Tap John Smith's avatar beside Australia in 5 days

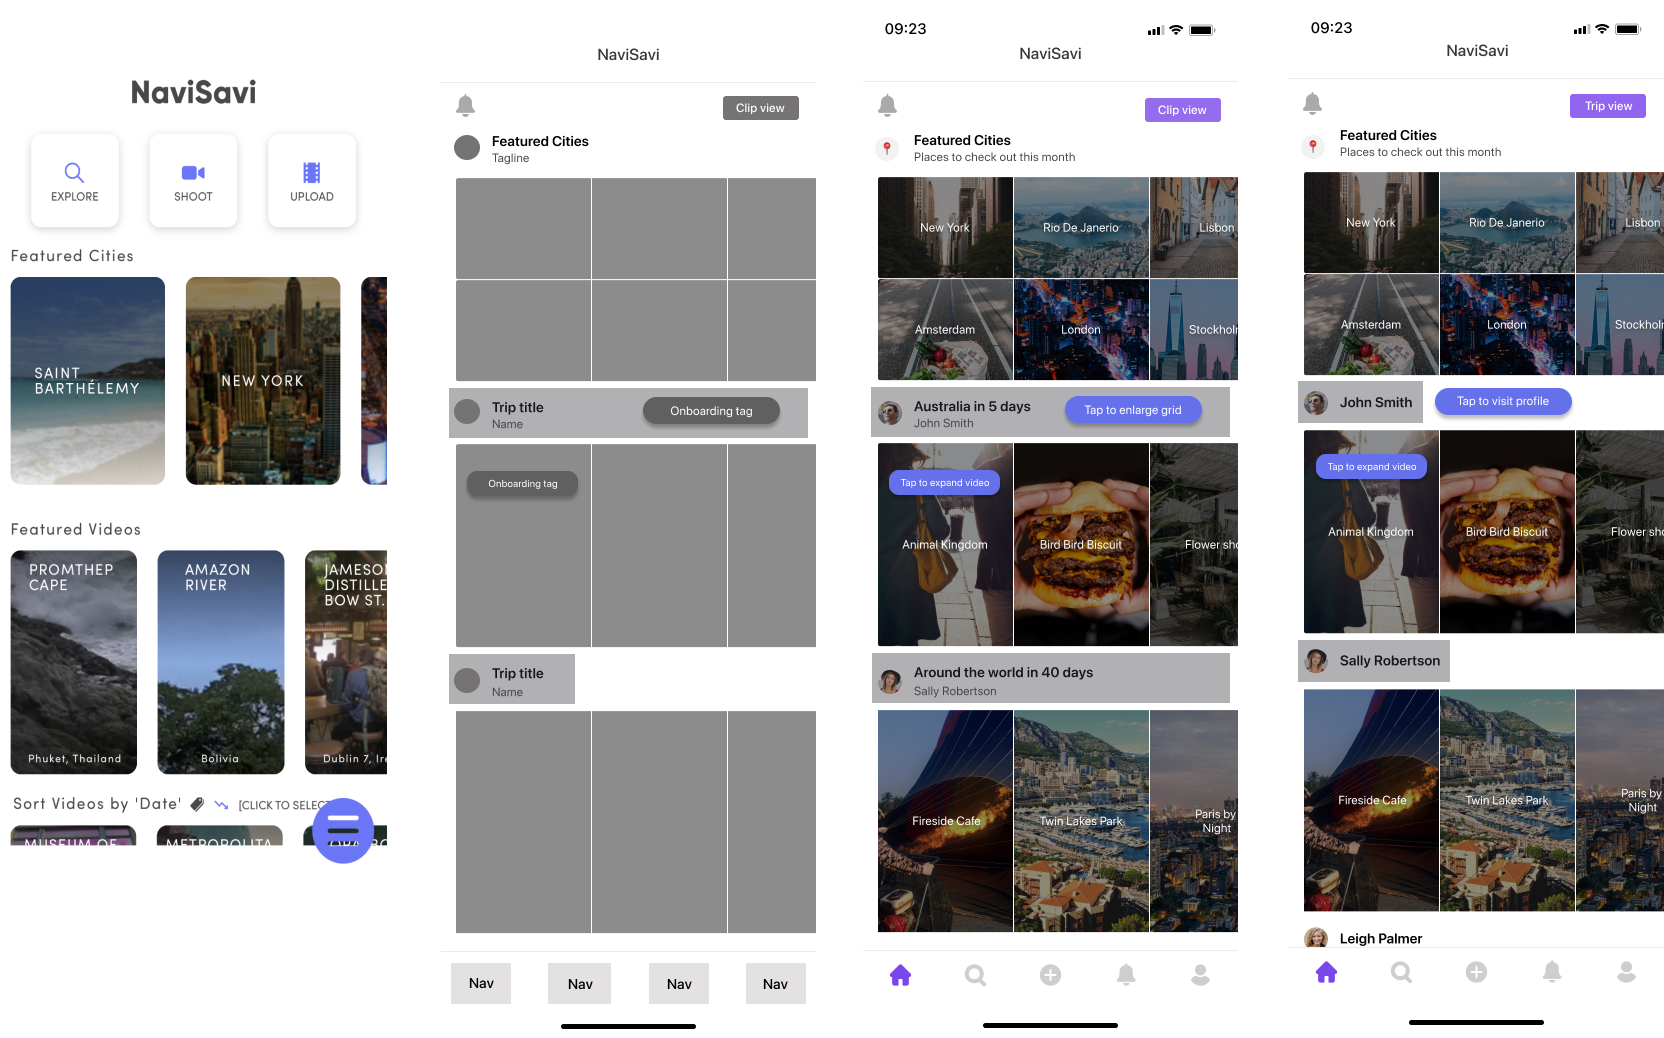889,412
